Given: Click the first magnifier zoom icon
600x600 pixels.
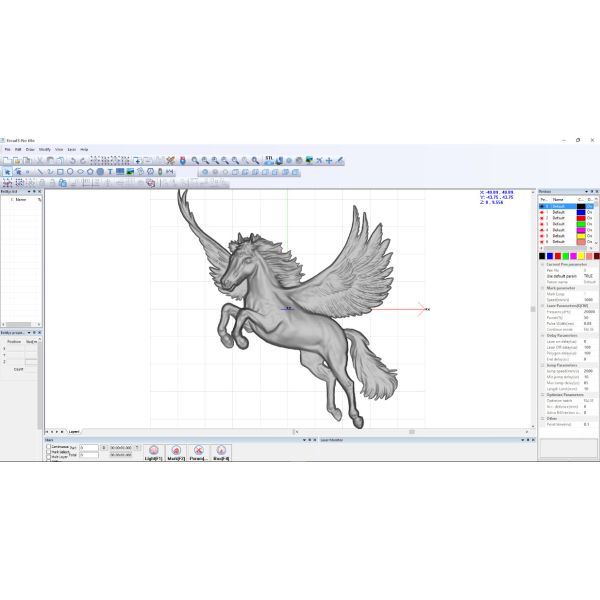Looking at the screenshot, I should 195,161.
